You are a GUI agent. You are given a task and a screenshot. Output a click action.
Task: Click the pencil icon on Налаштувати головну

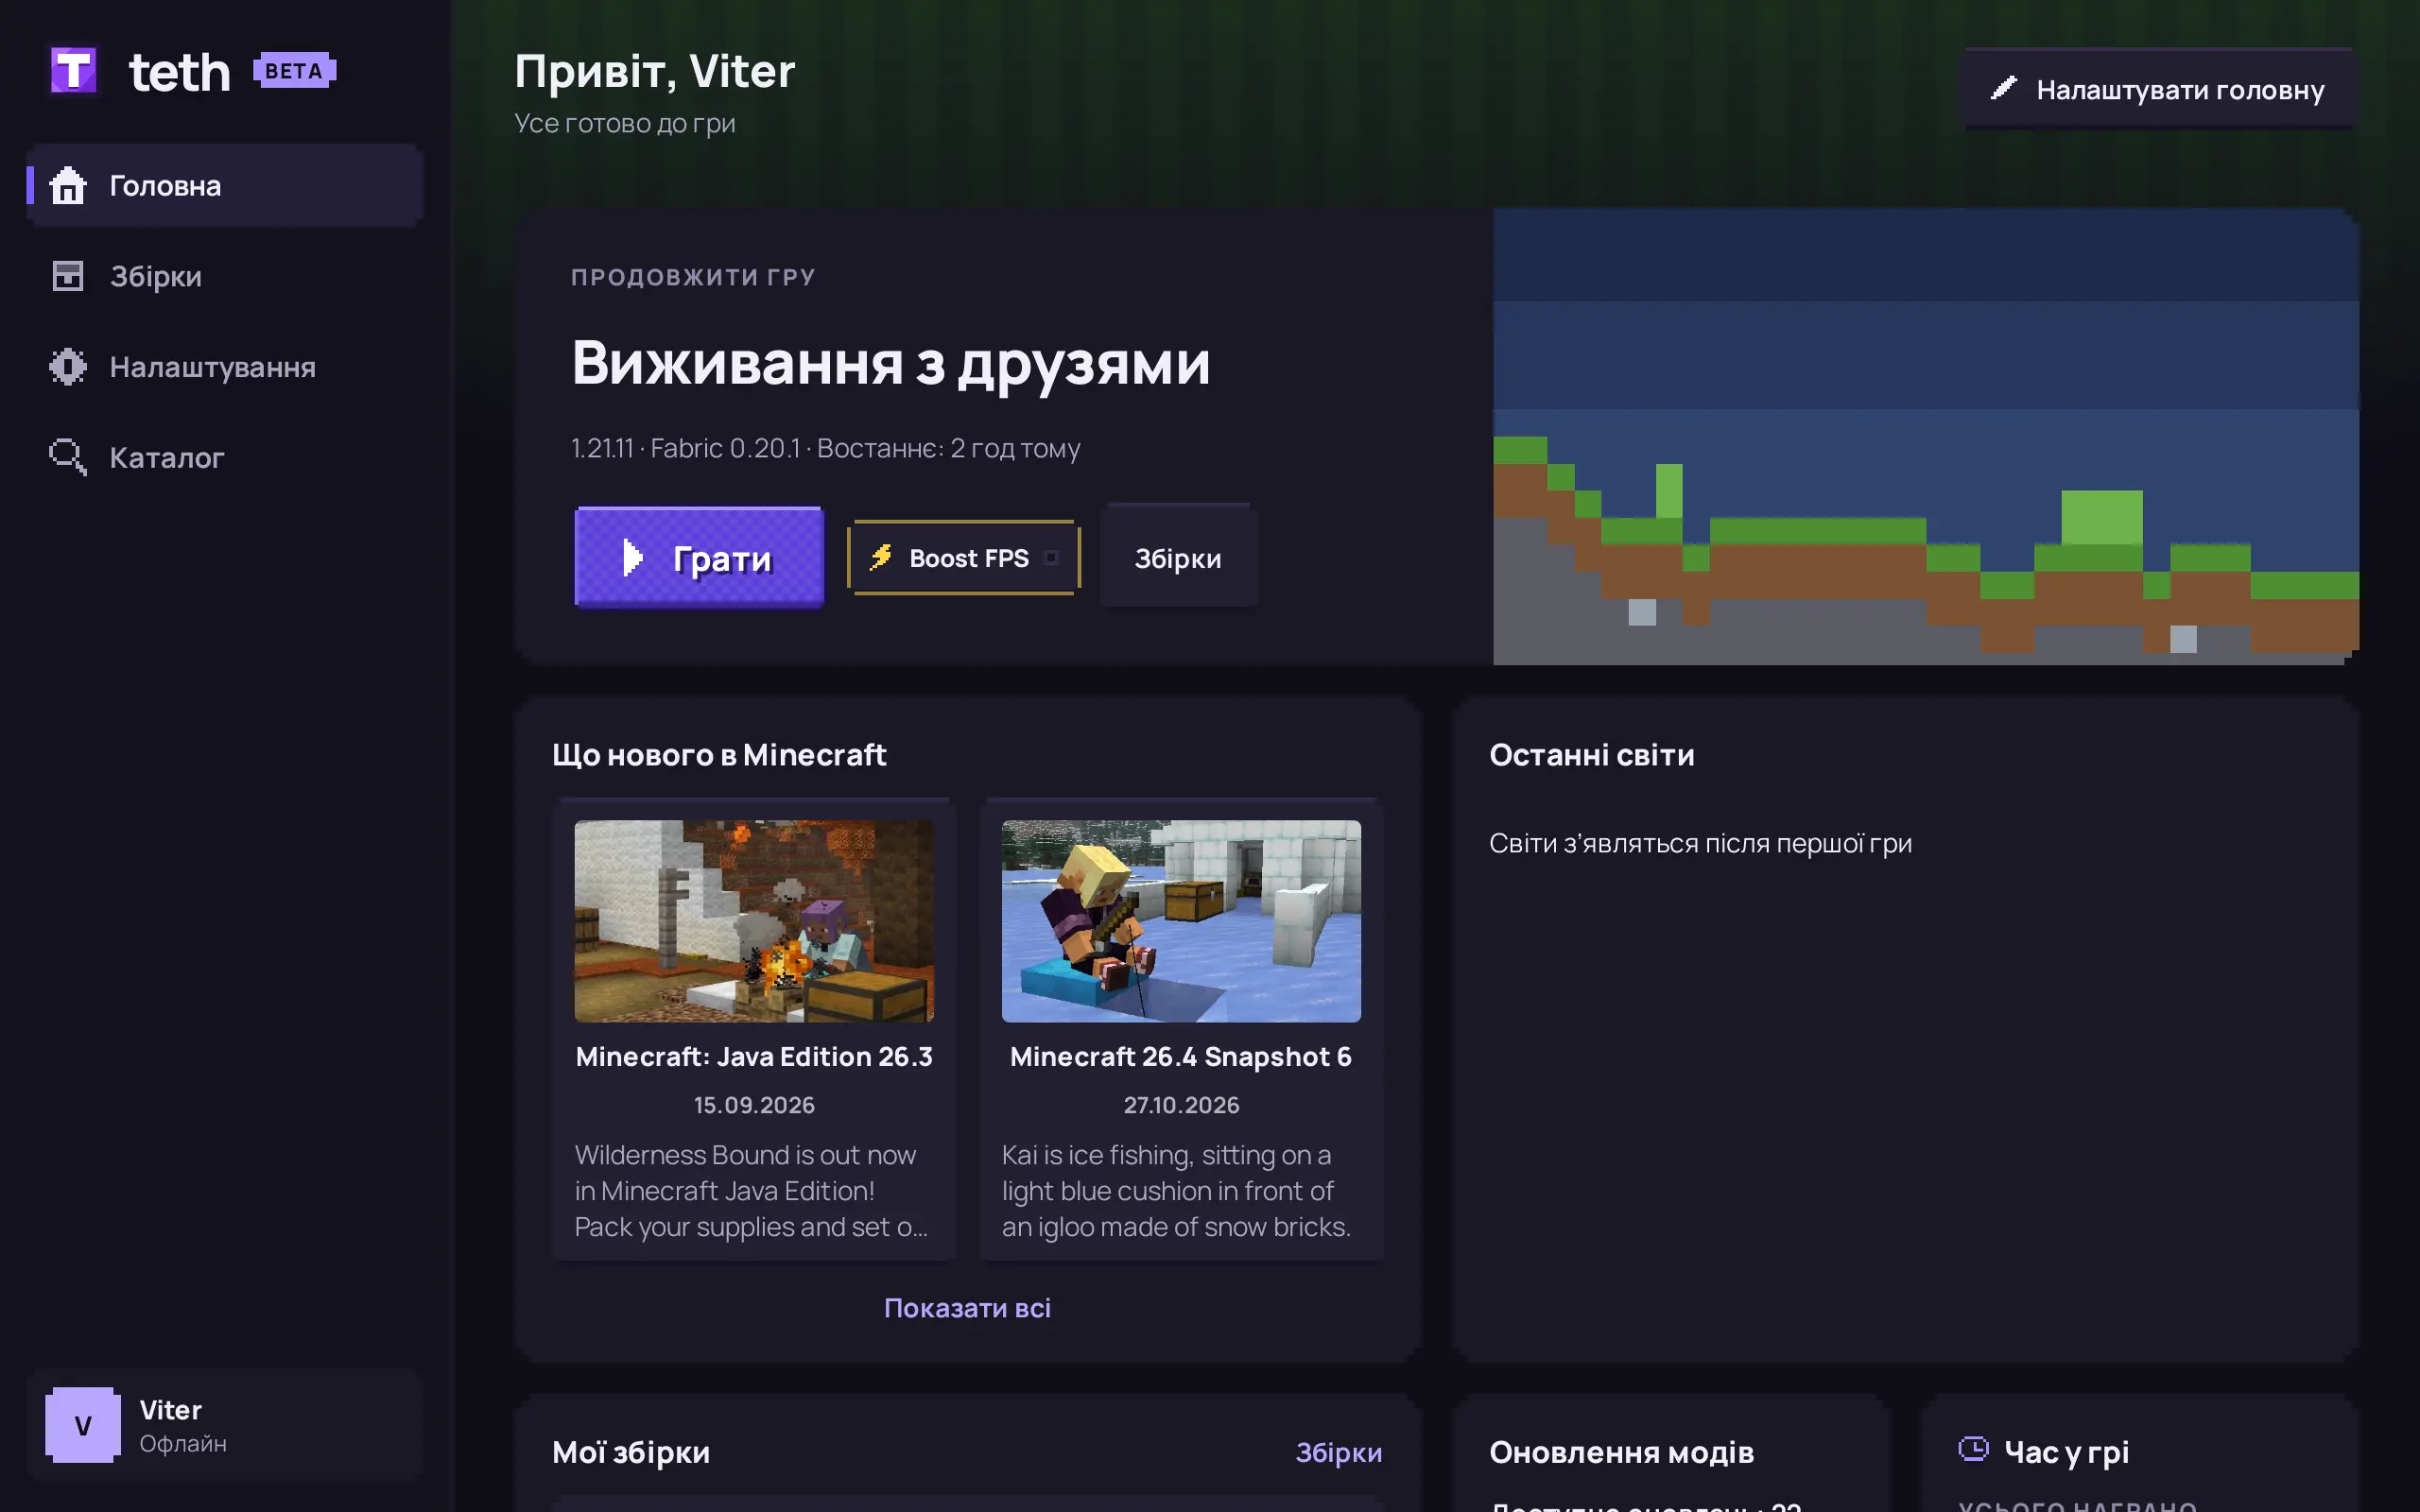tap(2003, 89)
